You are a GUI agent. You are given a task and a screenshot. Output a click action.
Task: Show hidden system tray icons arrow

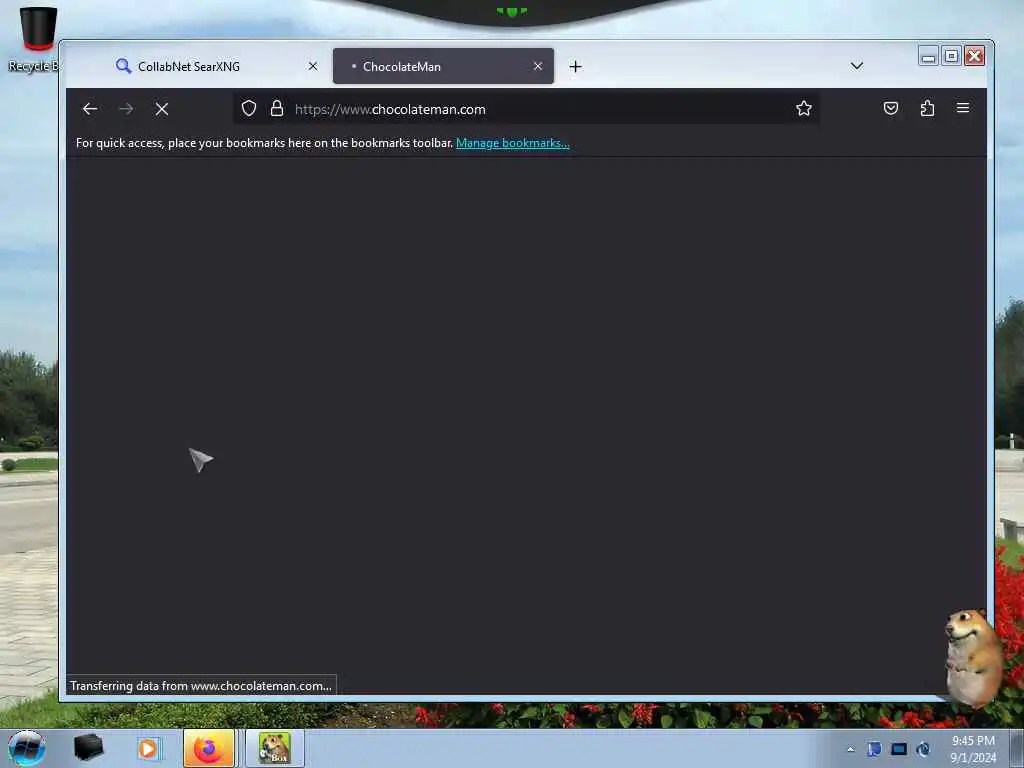[x=850, y=750]
